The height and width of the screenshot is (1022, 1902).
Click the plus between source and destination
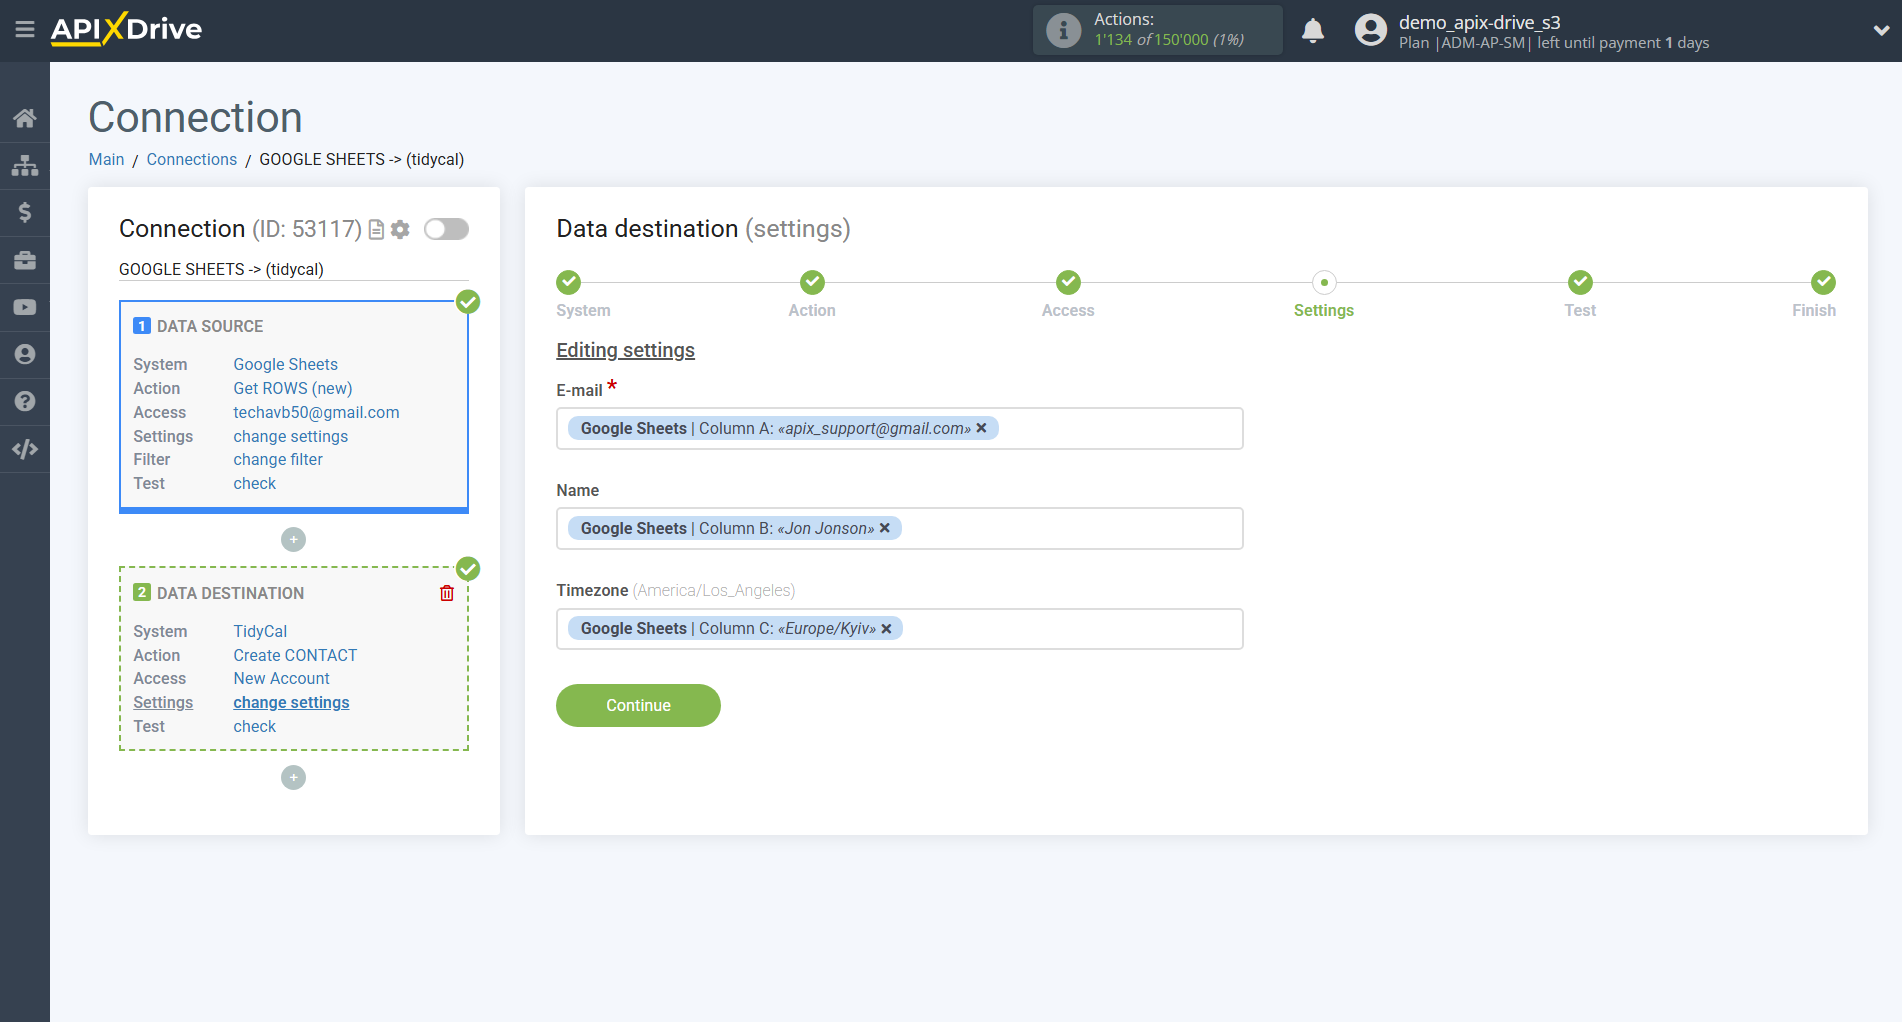[293, 539]
